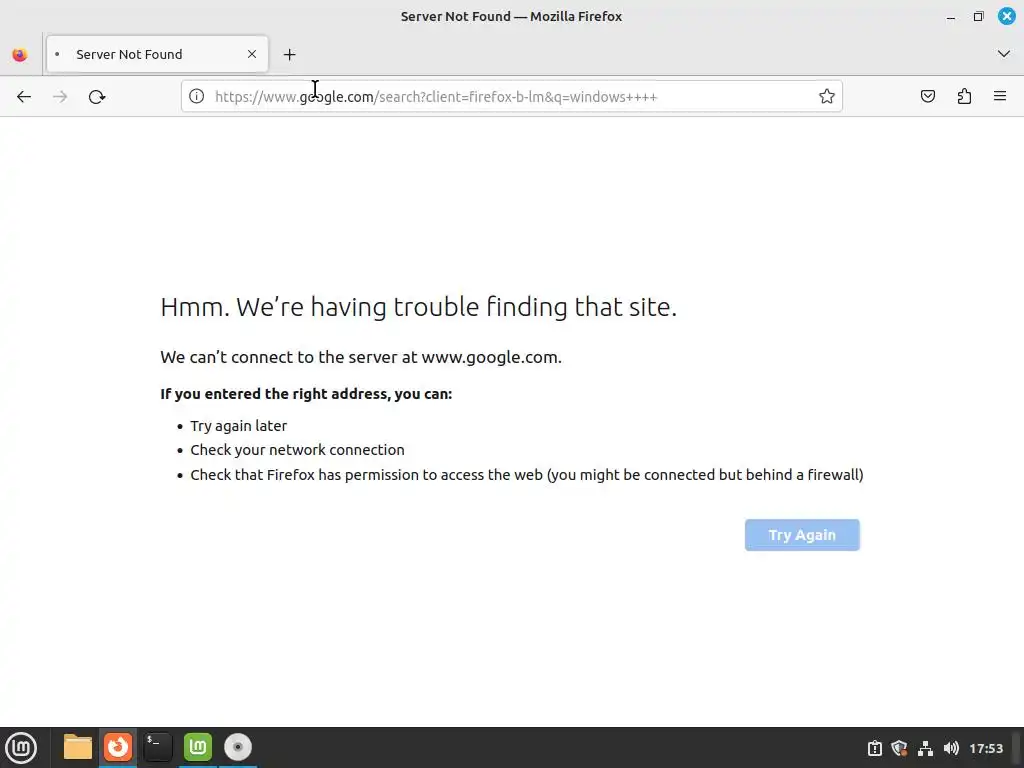Open Firefox View icon left of tabs
This screenshot has height=768, width=1024.
[20, 54]
